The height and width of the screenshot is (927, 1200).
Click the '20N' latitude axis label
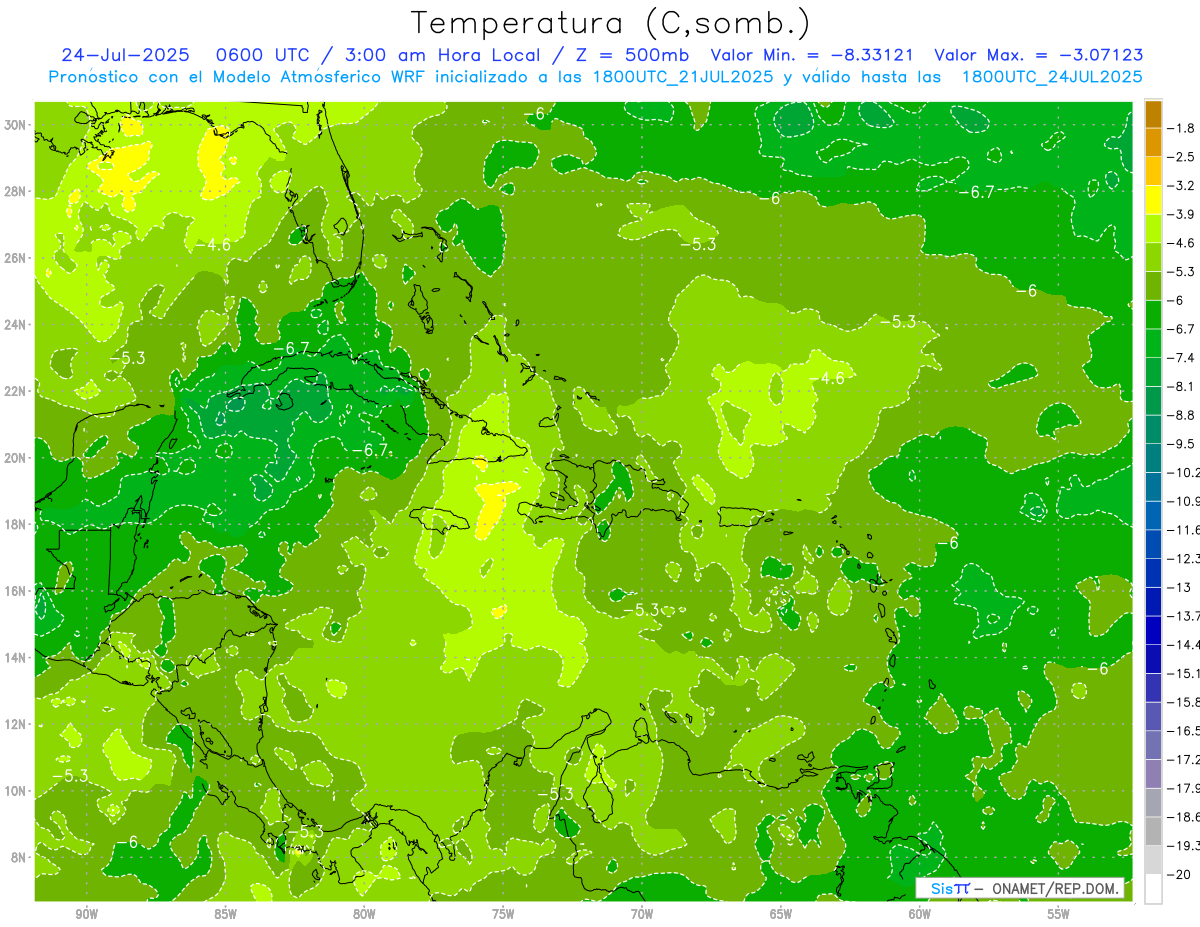coord(16,458)
